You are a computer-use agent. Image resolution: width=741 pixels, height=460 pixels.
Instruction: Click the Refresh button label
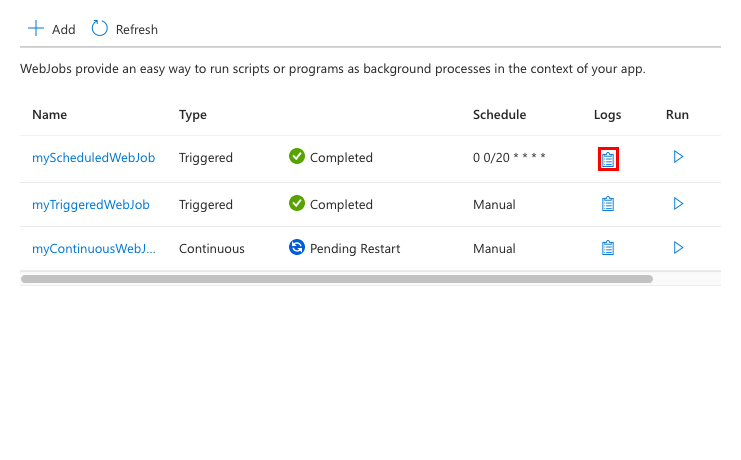[x=137, y=30]
